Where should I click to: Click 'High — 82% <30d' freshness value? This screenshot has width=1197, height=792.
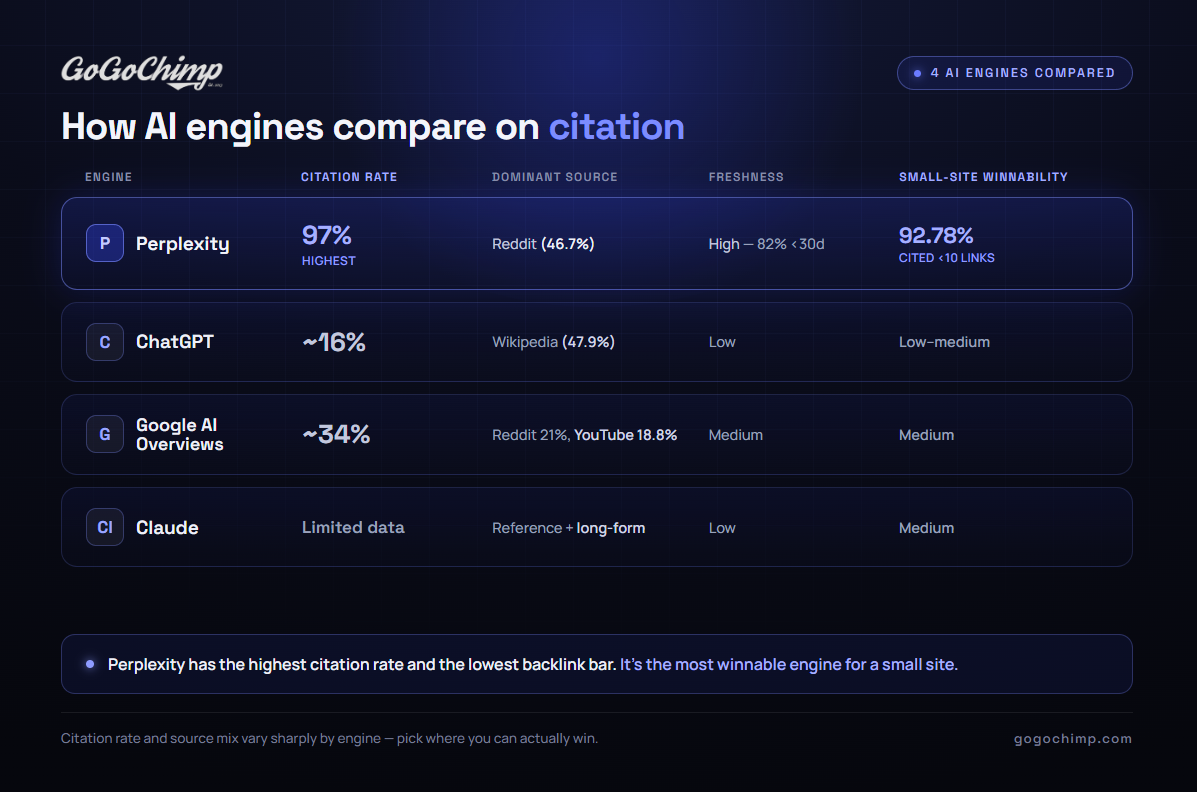coord(766,244)
